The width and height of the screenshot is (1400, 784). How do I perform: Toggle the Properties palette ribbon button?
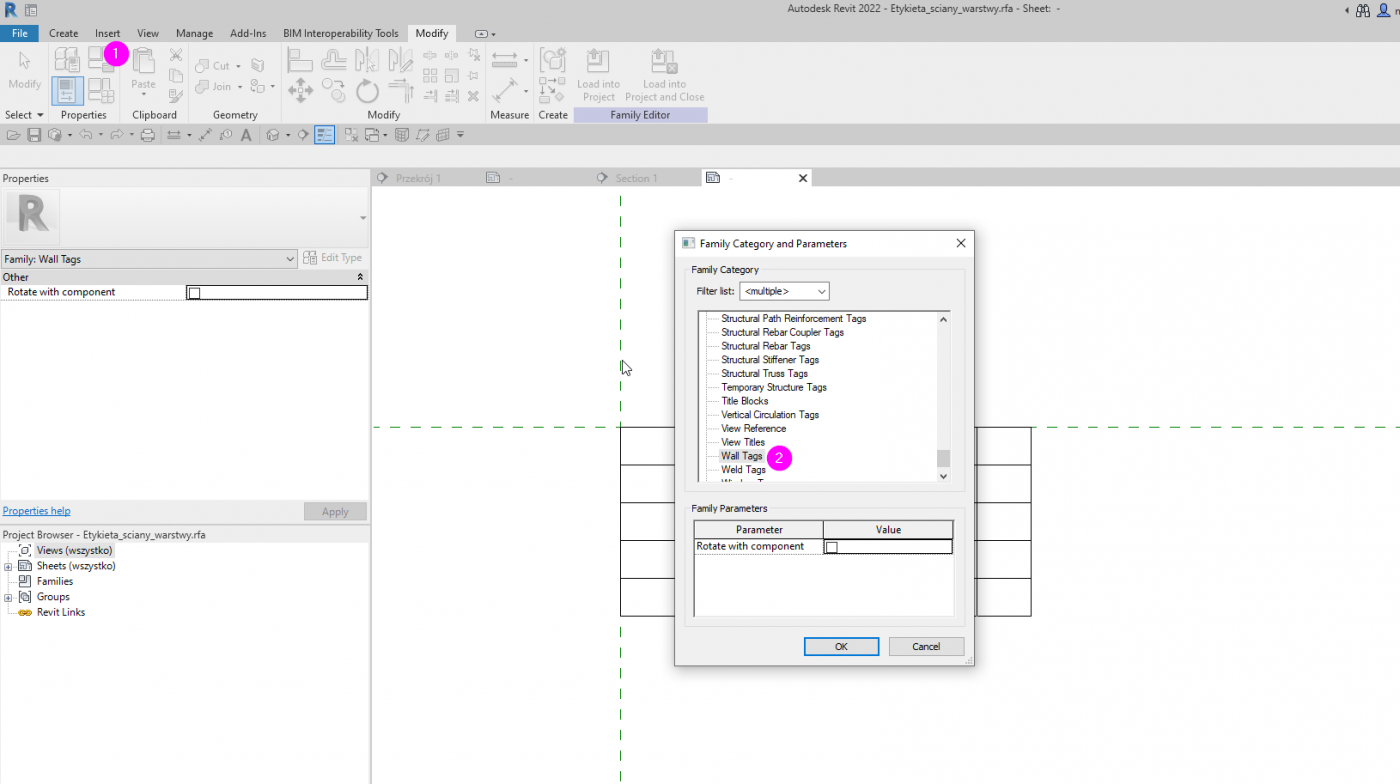(68, 91)
